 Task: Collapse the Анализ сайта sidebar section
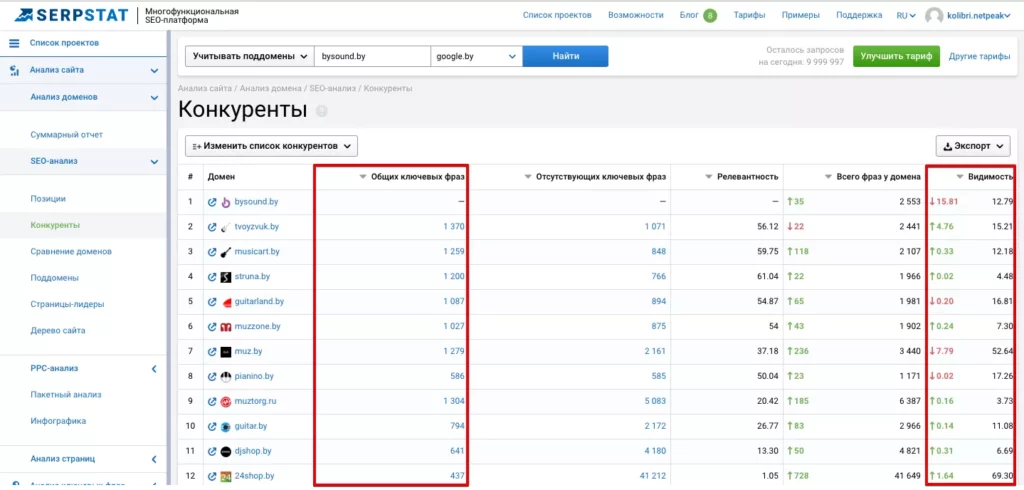coord(154,71)
